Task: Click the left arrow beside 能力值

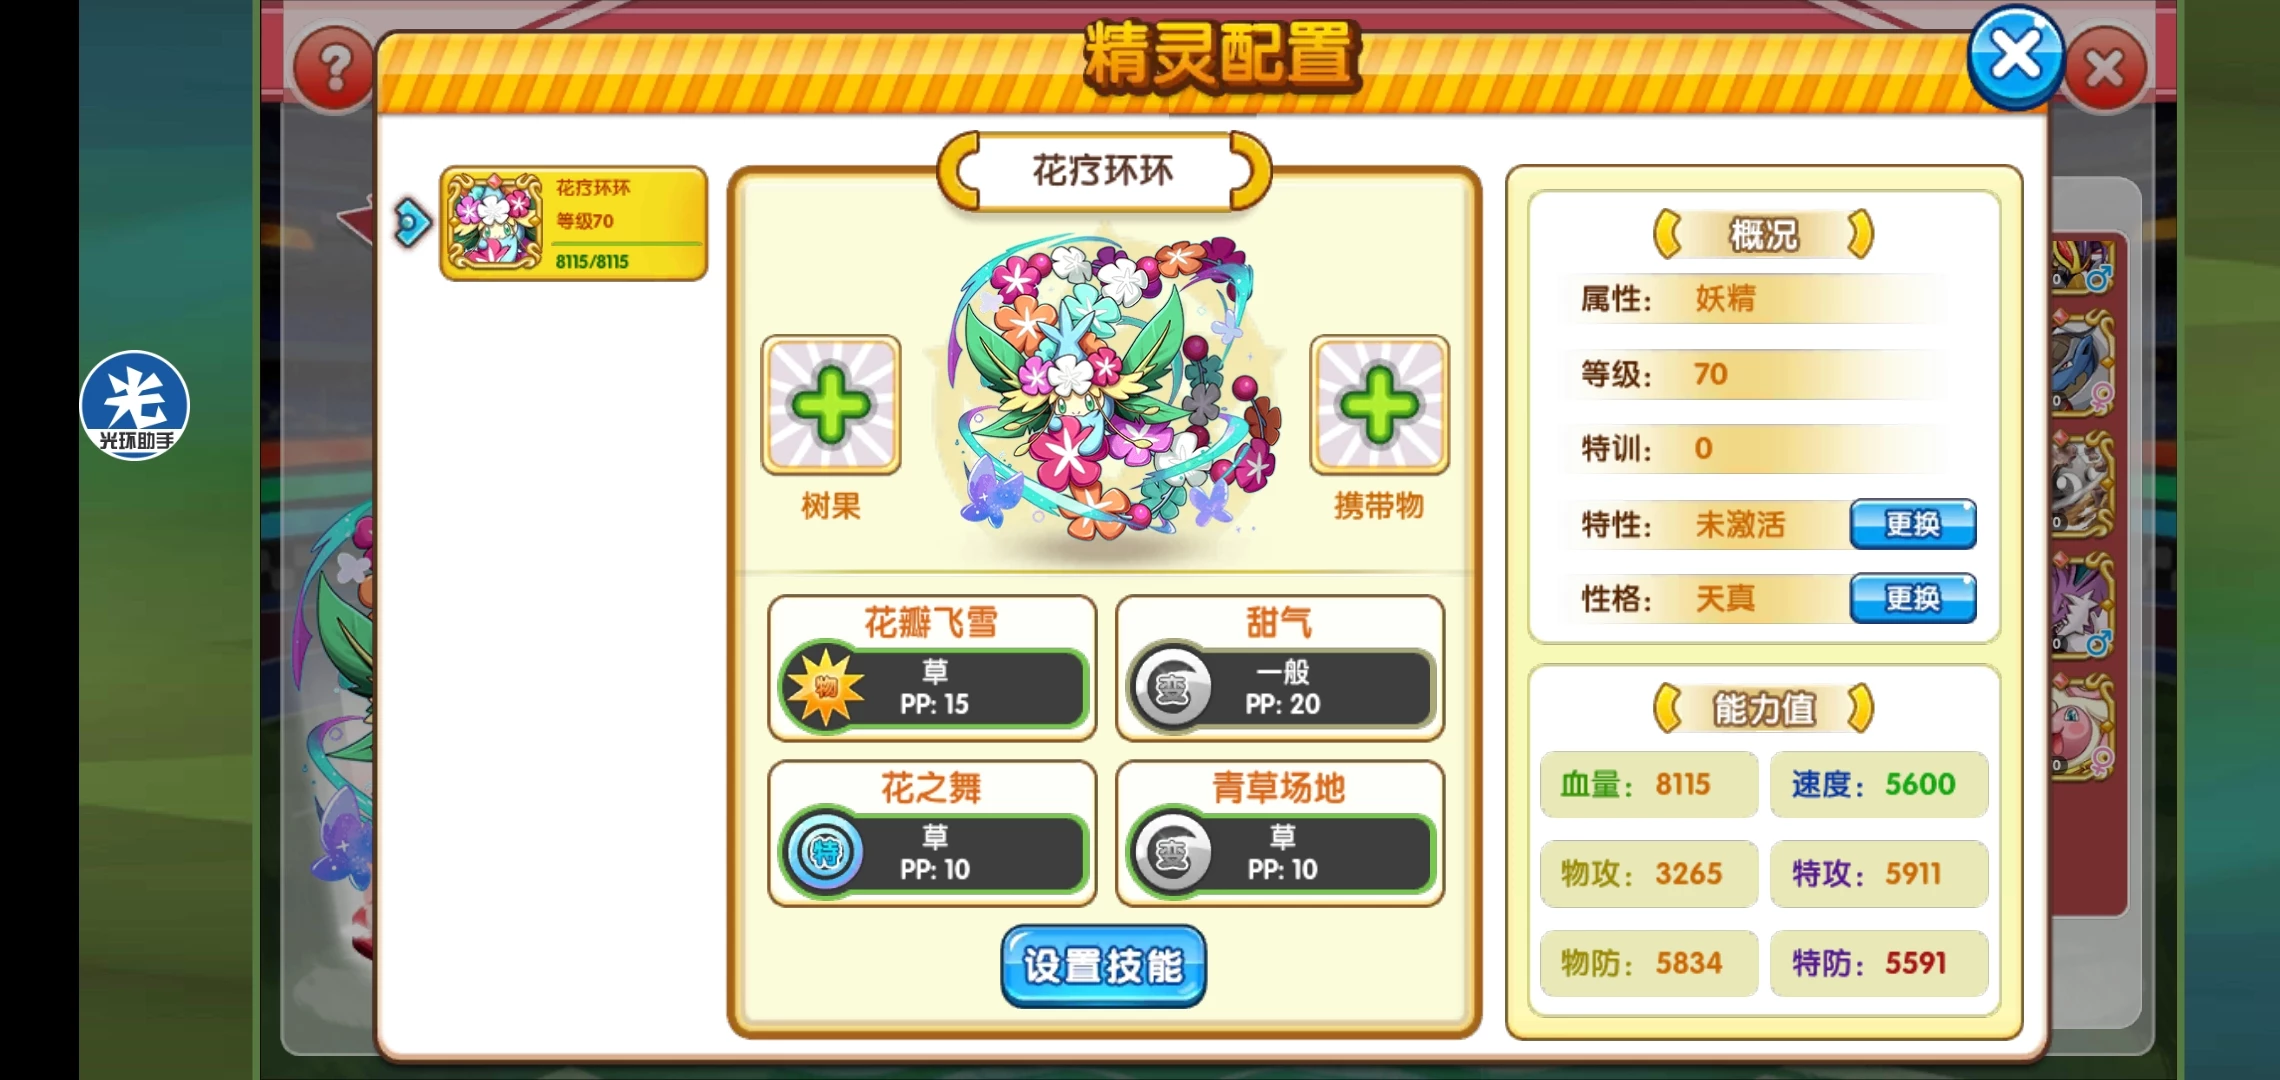Action: pos(1667,709)
